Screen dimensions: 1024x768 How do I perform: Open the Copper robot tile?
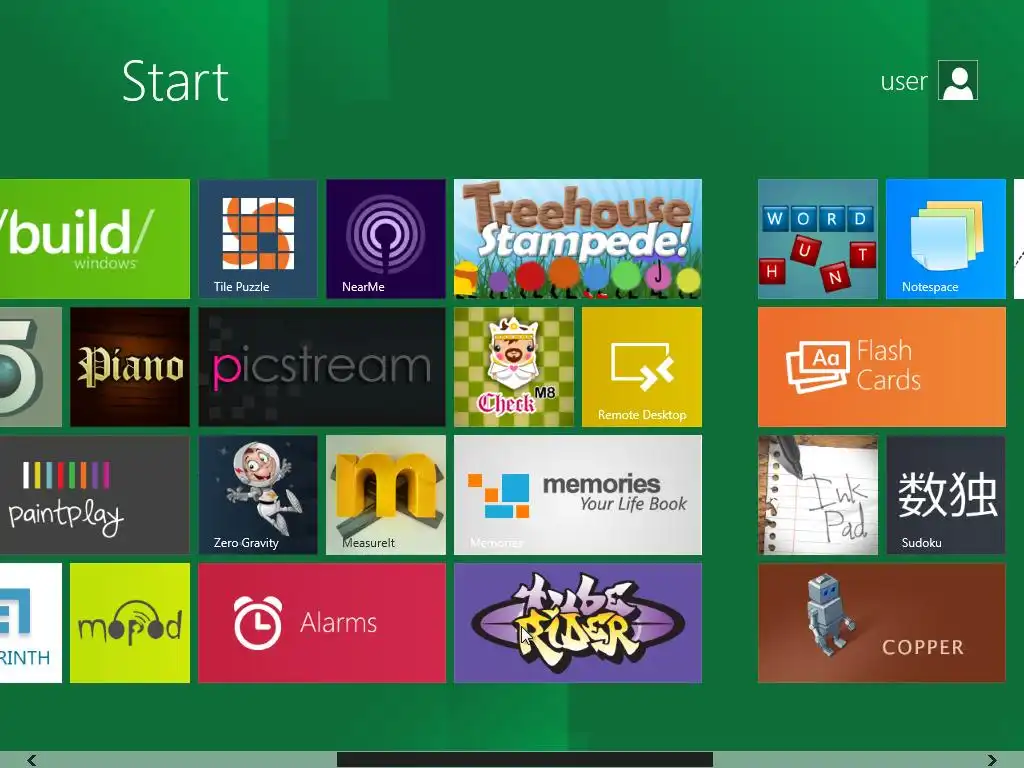[x=882, y=623]
